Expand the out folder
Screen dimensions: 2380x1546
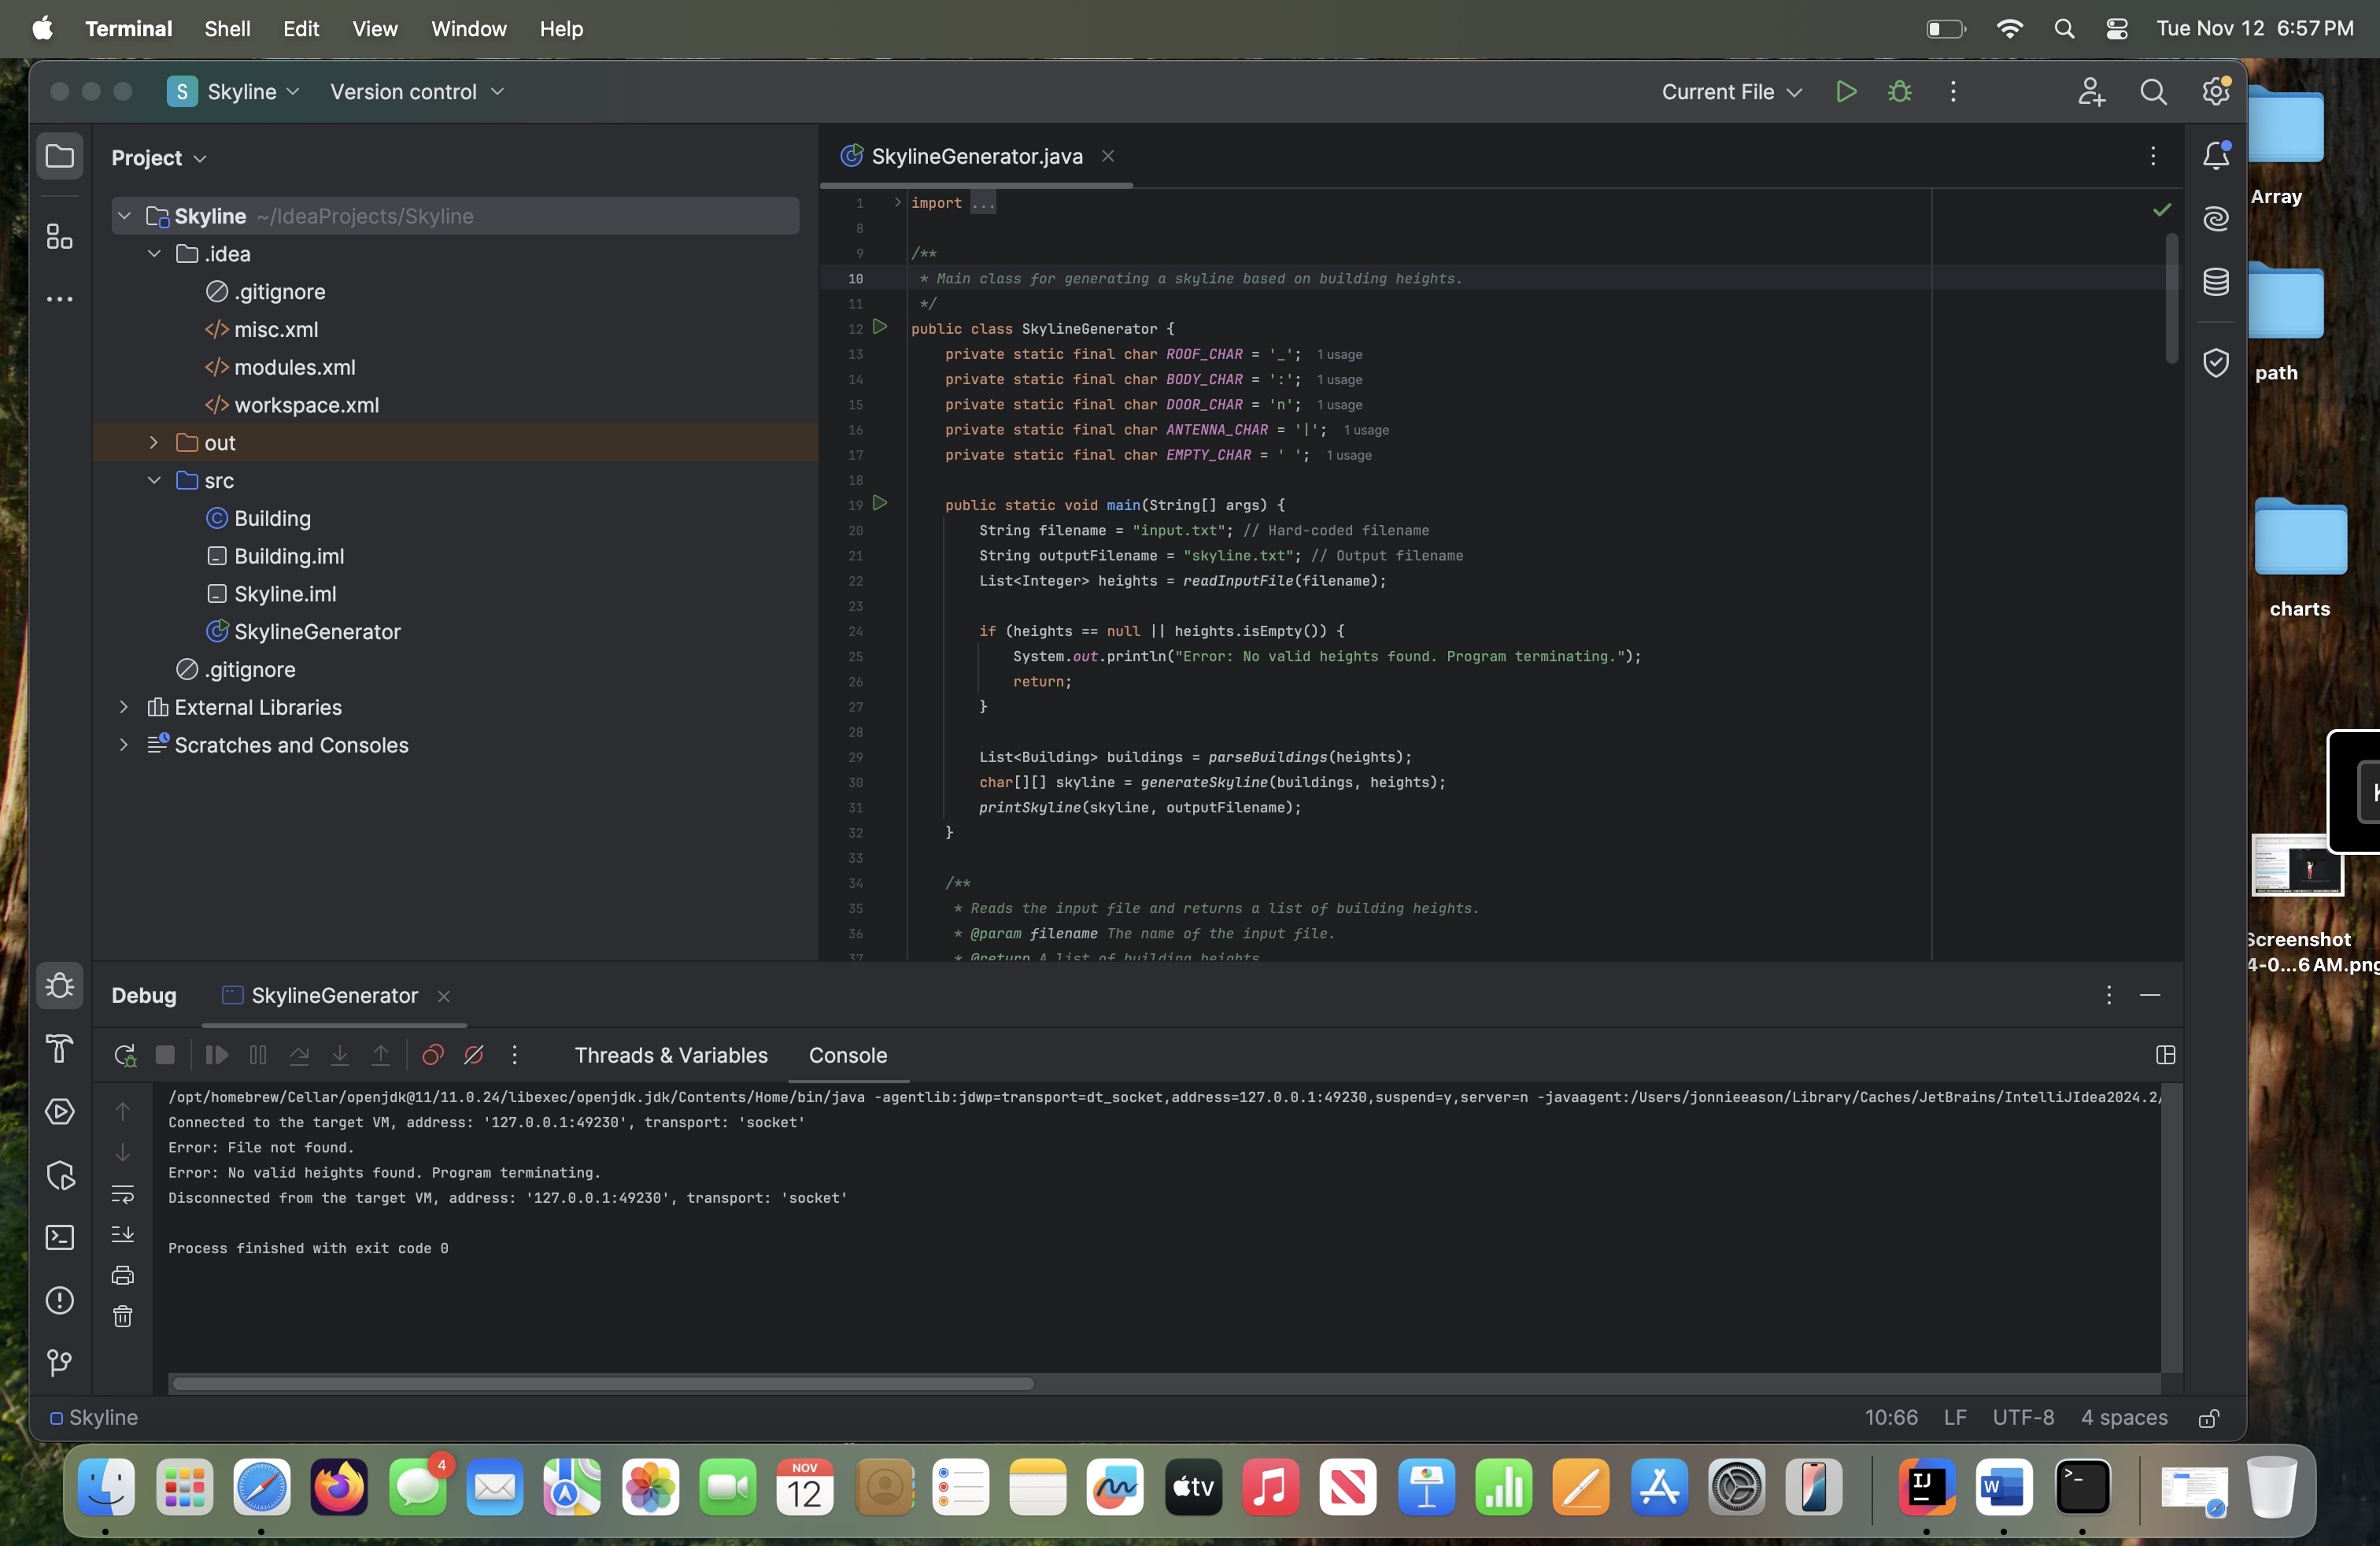pos(153,443)
